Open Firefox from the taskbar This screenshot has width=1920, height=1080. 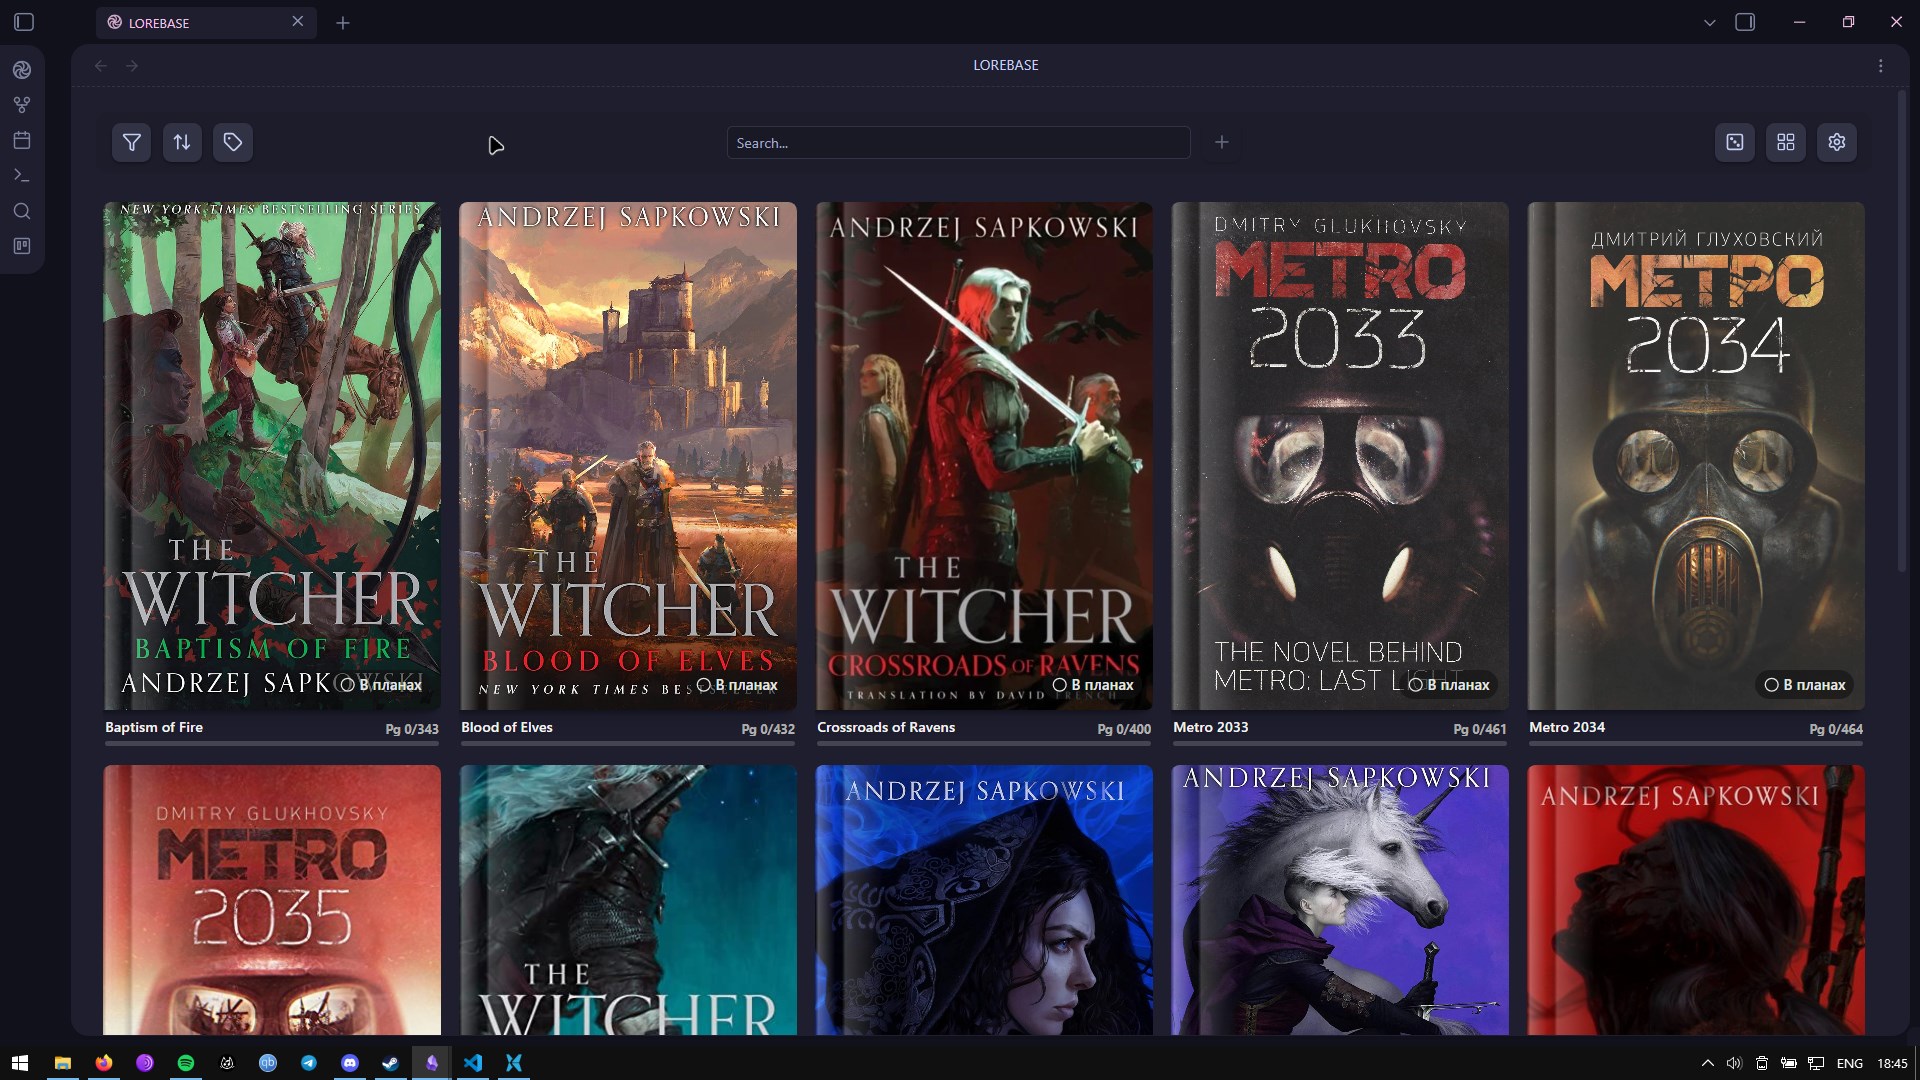click(104, 1063)
